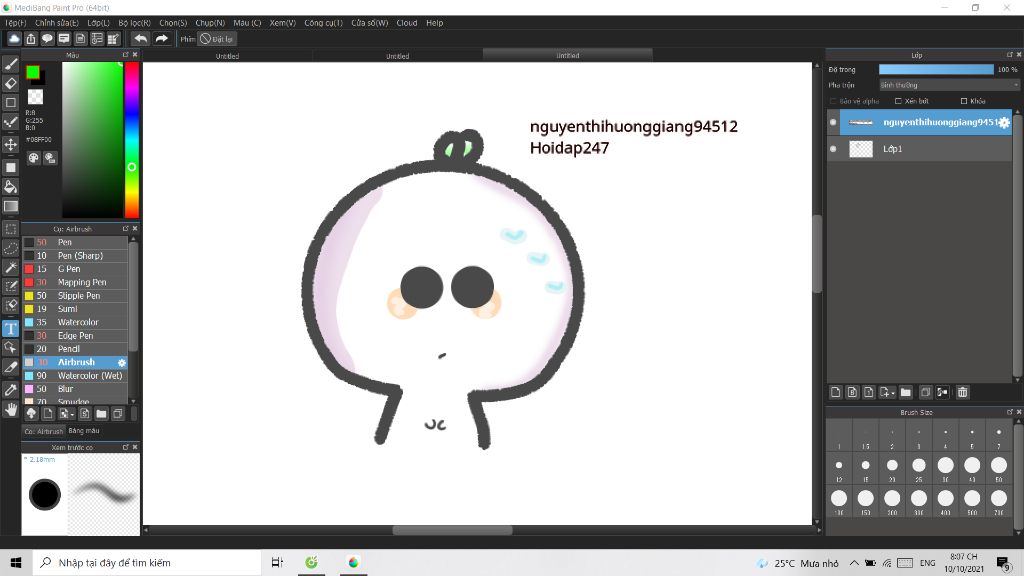This screenshot has width=1024, height=576.
Task: Select the G Pen brush
Action: pos(76,269)
